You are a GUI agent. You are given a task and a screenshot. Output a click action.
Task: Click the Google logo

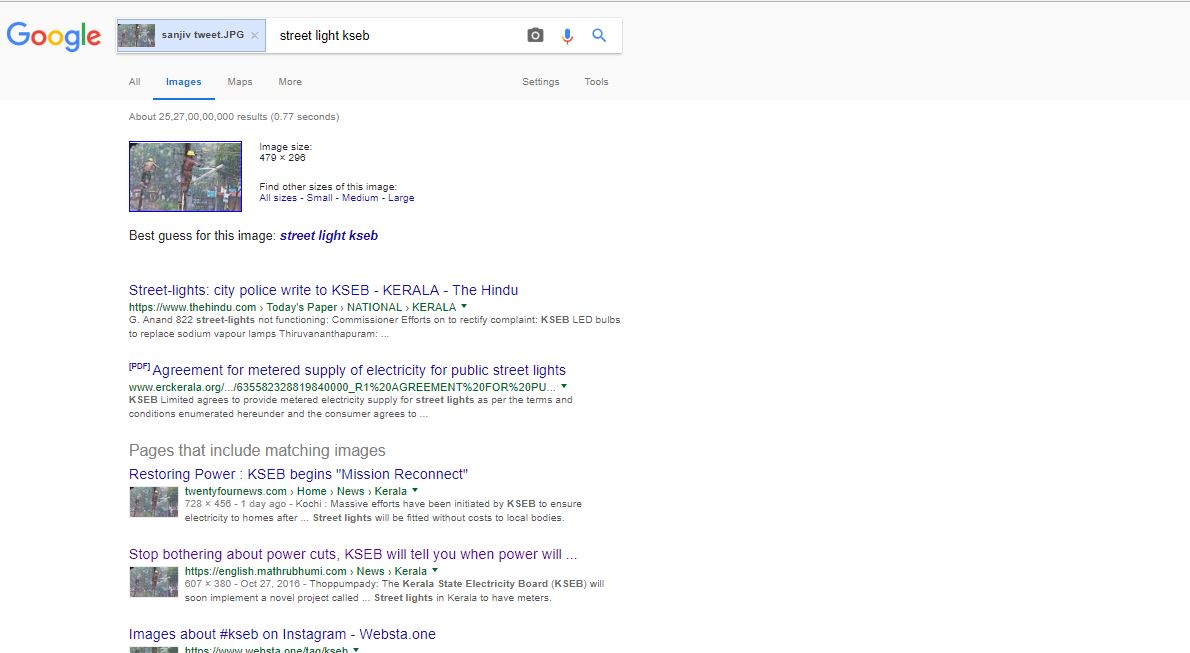click(53, 36)
